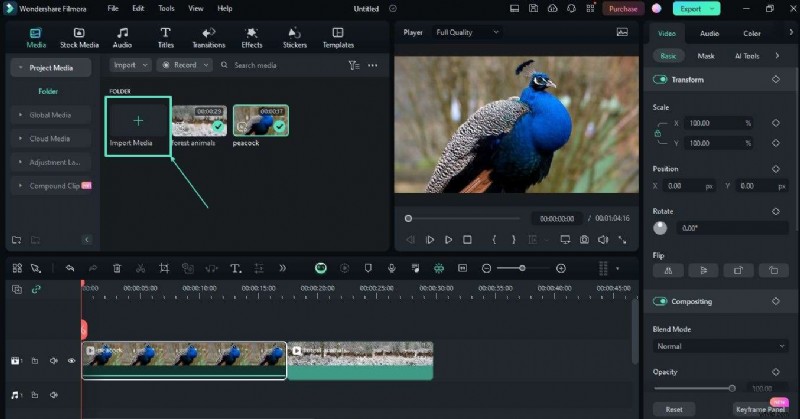Take a snapshot with the camera icon

[584, 239]
